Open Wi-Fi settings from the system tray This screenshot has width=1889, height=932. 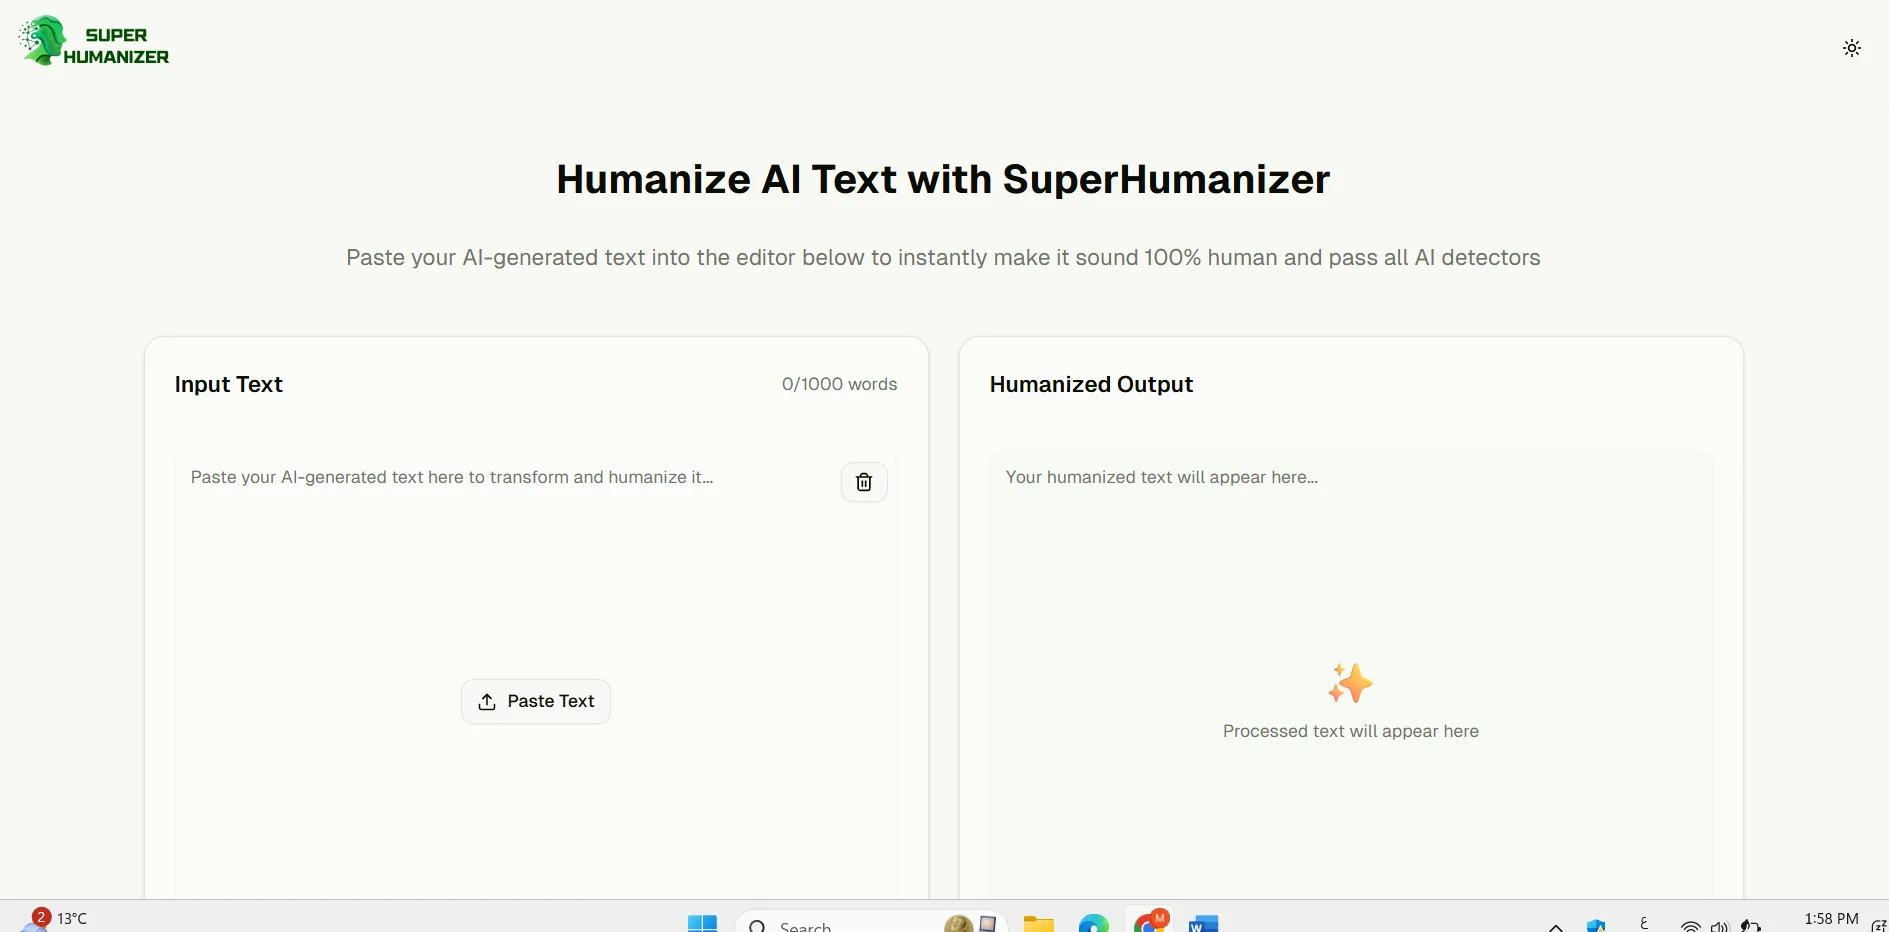(1690, 926)
